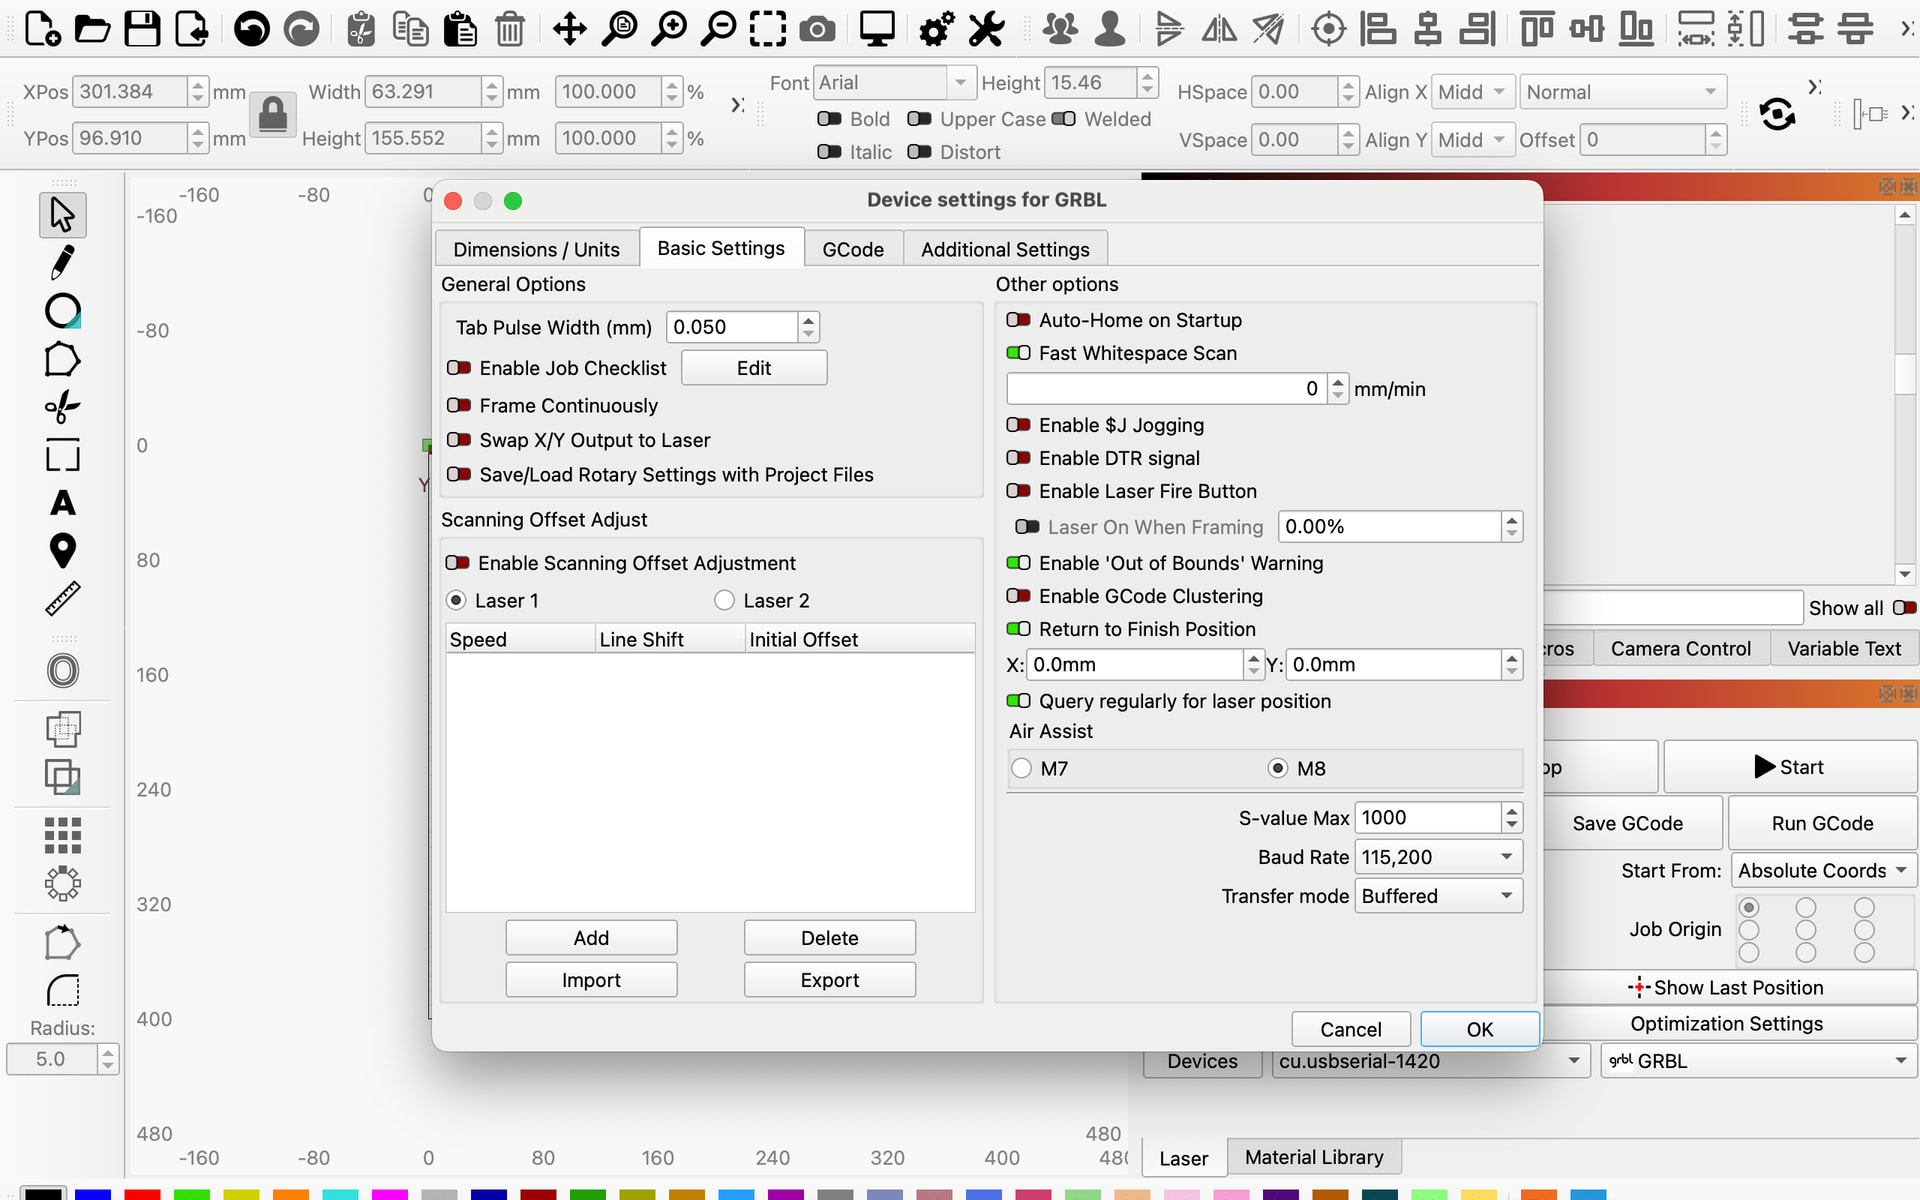The image size is (1920, 1200).
Task: Enable Auto-Home on Startup toggle
Action: click(x=1018, y=320)
